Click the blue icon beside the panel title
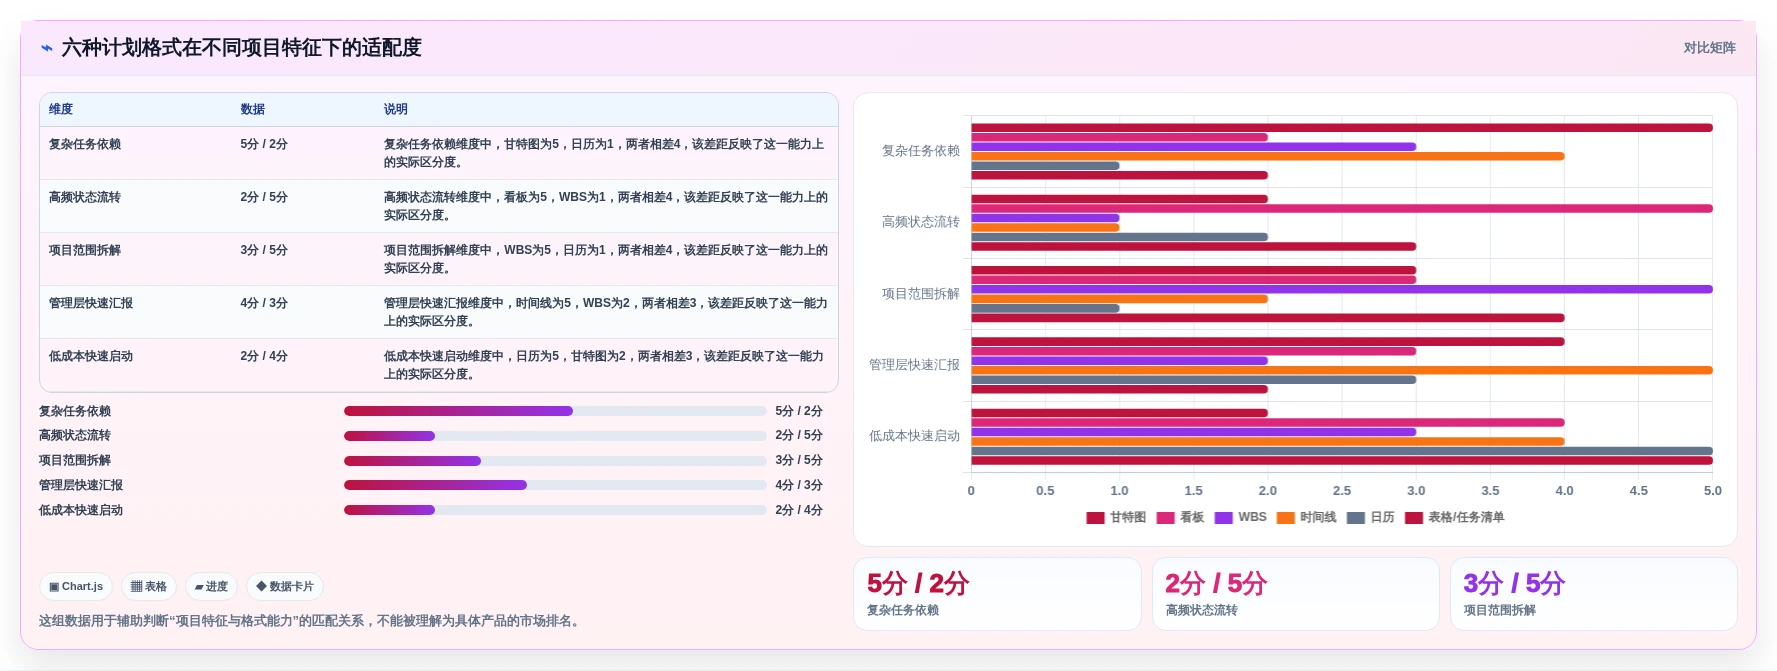 click(46, 48)
